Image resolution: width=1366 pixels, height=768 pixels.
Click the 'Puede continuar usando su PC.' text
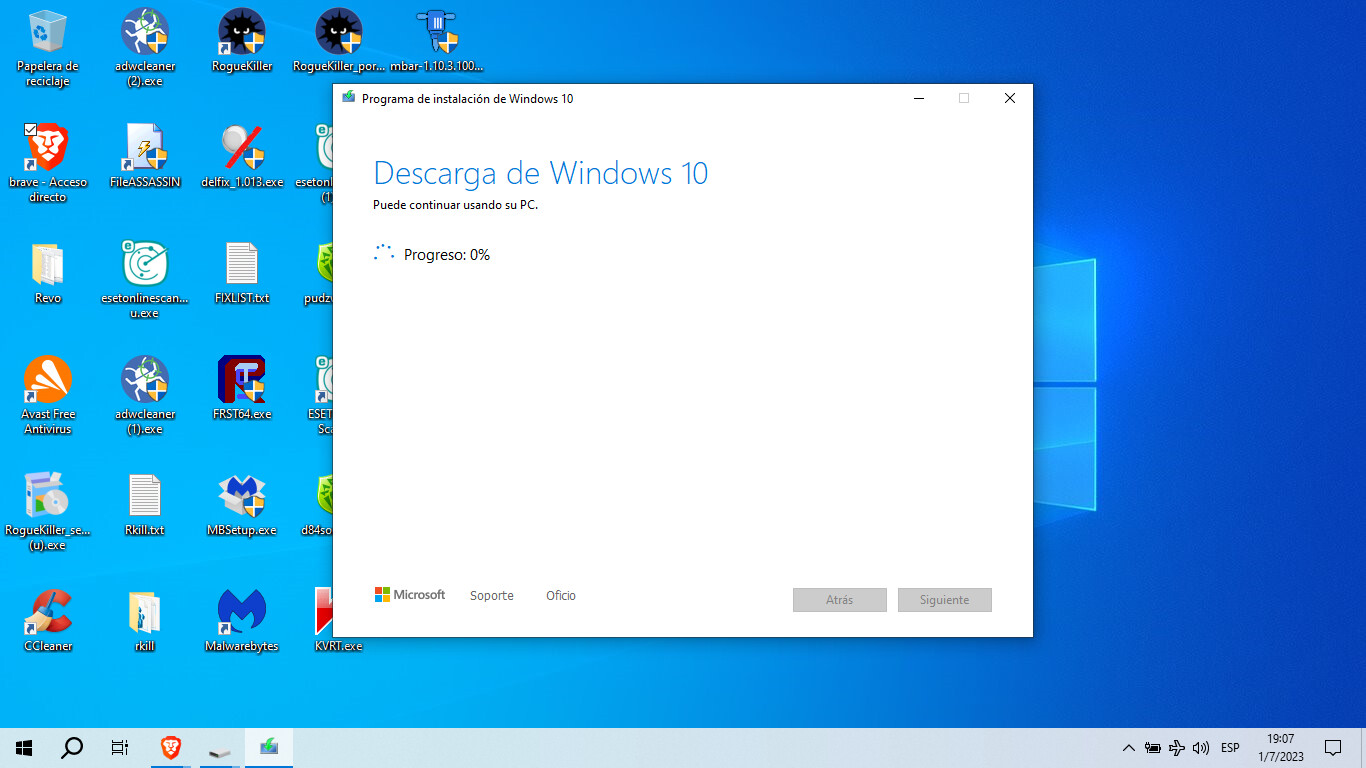pos(455,205)
